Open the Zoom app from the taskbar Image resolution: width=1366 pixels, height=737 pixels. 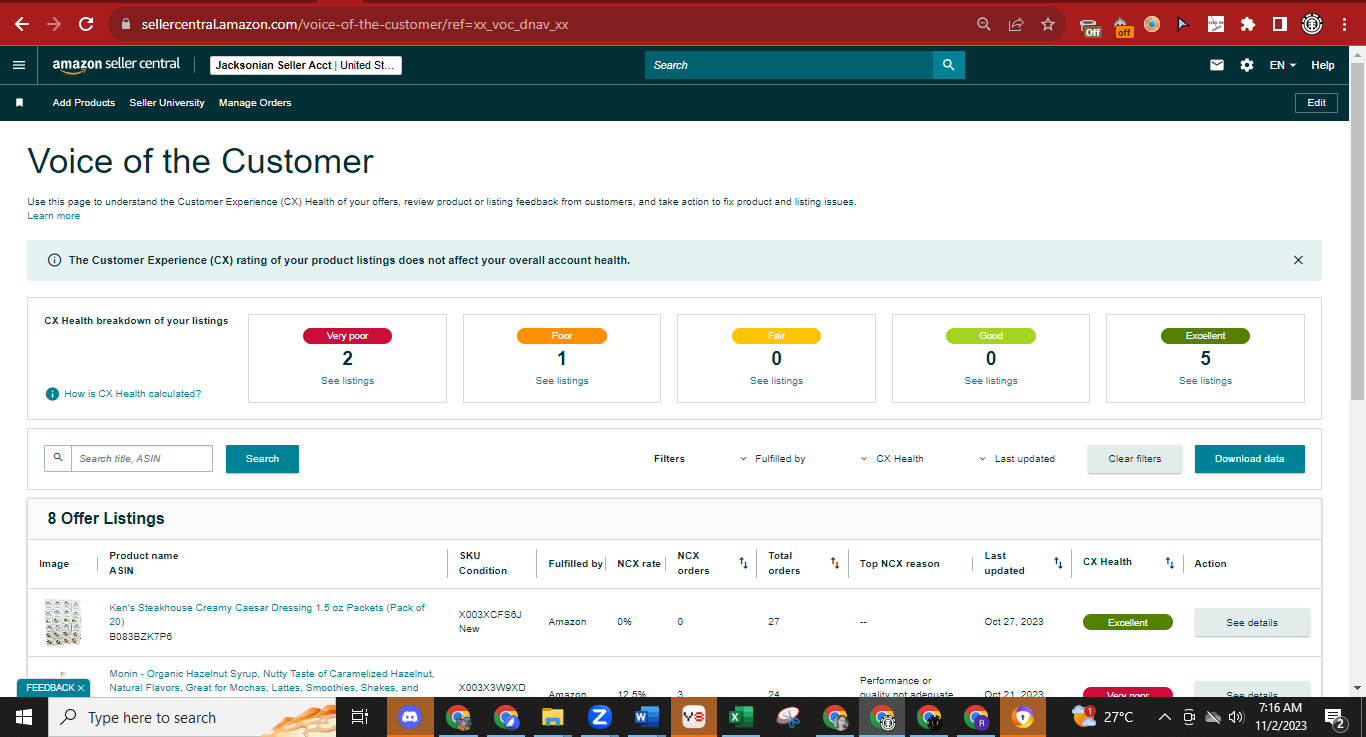click(x=600, y=717)
